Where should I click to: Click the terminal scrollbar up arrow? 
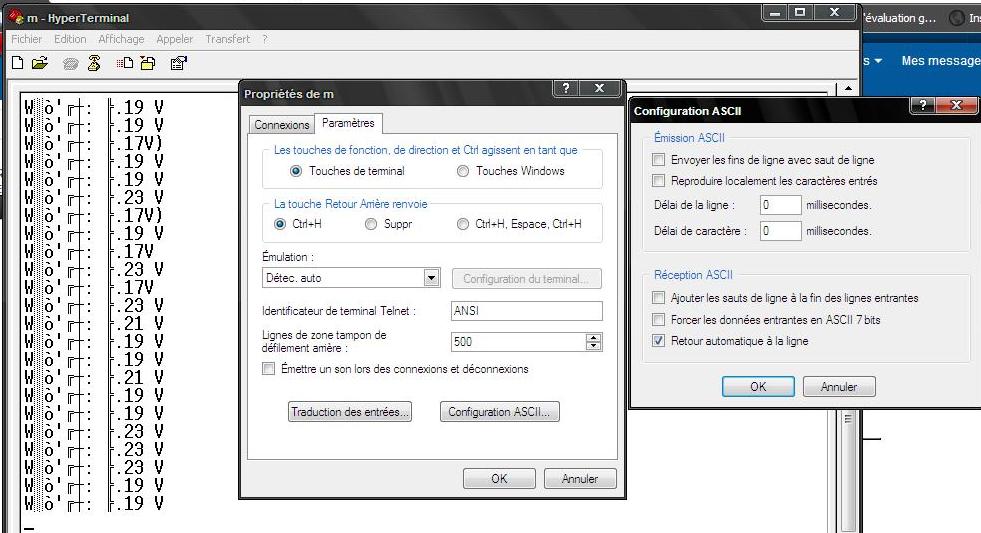coord(848,89)
